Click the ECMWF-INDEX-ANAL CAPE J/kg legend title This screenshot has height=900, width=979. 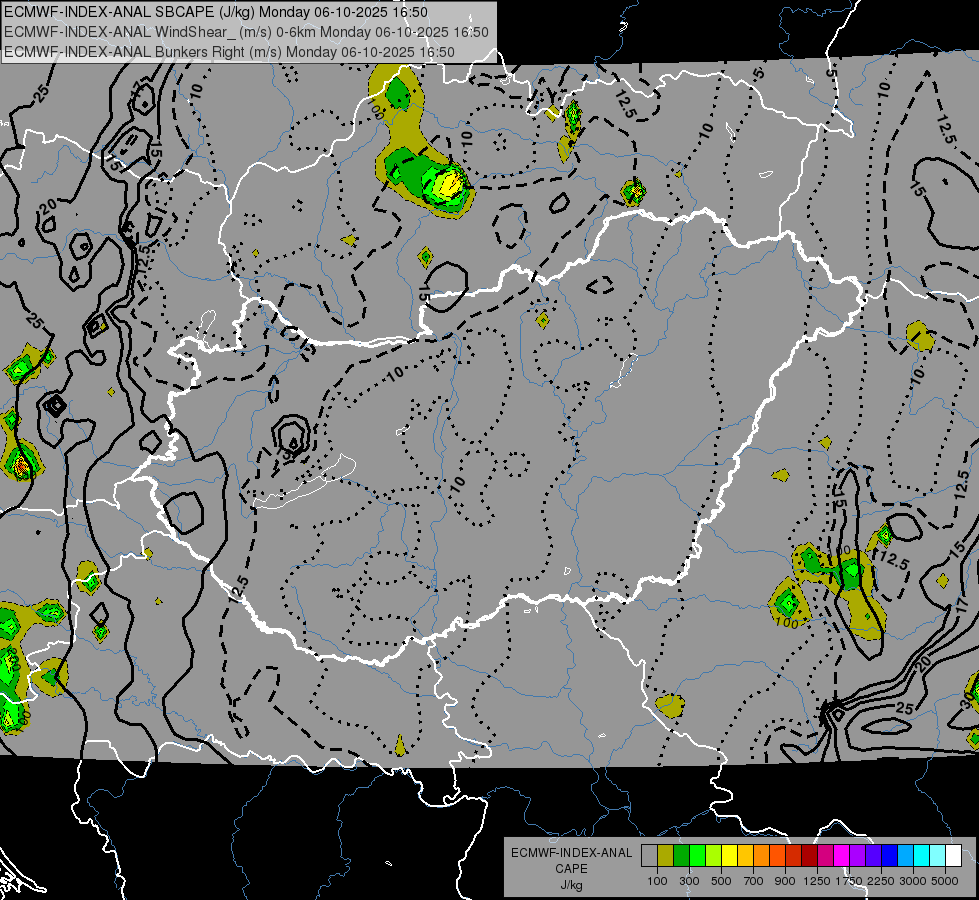(x=571, y=868)
